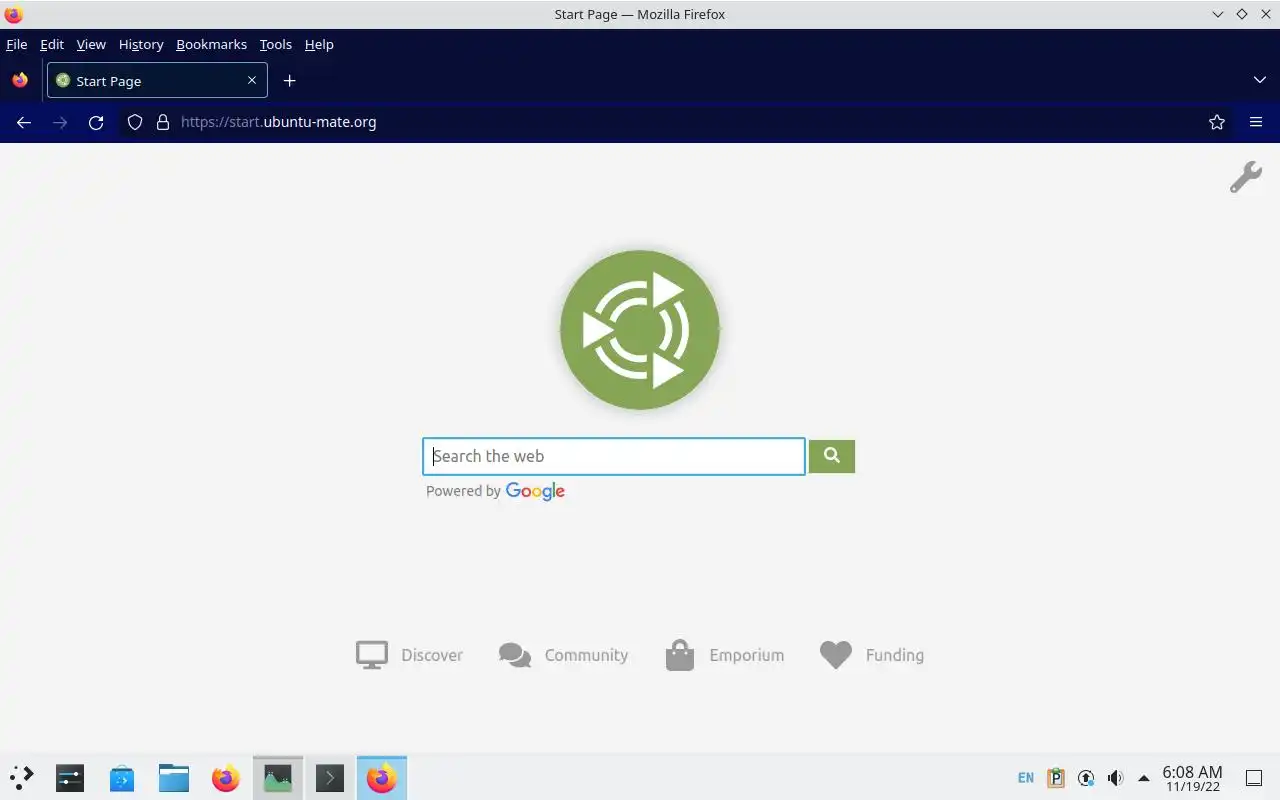Open the Help menu
1280x800 pixels.
tap(319, 44)
